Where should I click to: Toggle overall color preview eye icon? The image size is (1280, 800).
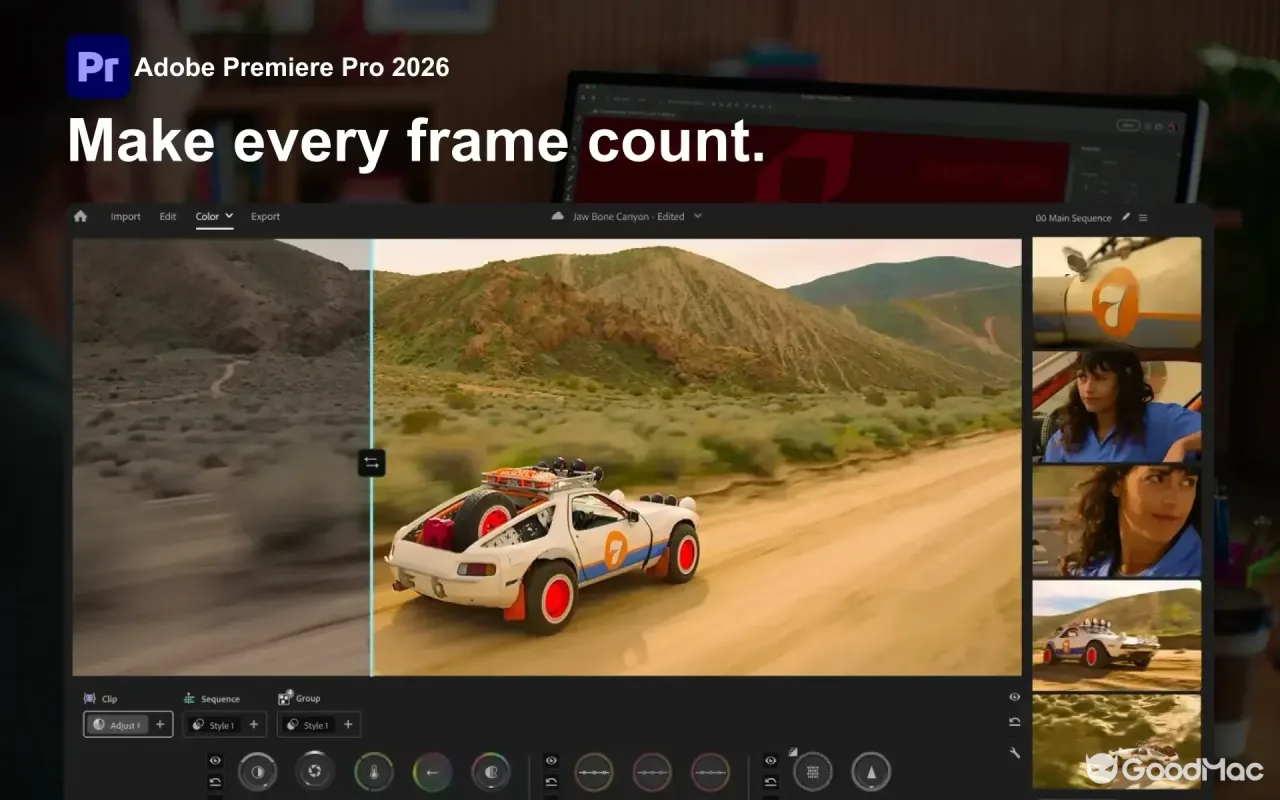[x=1014, y=697]
